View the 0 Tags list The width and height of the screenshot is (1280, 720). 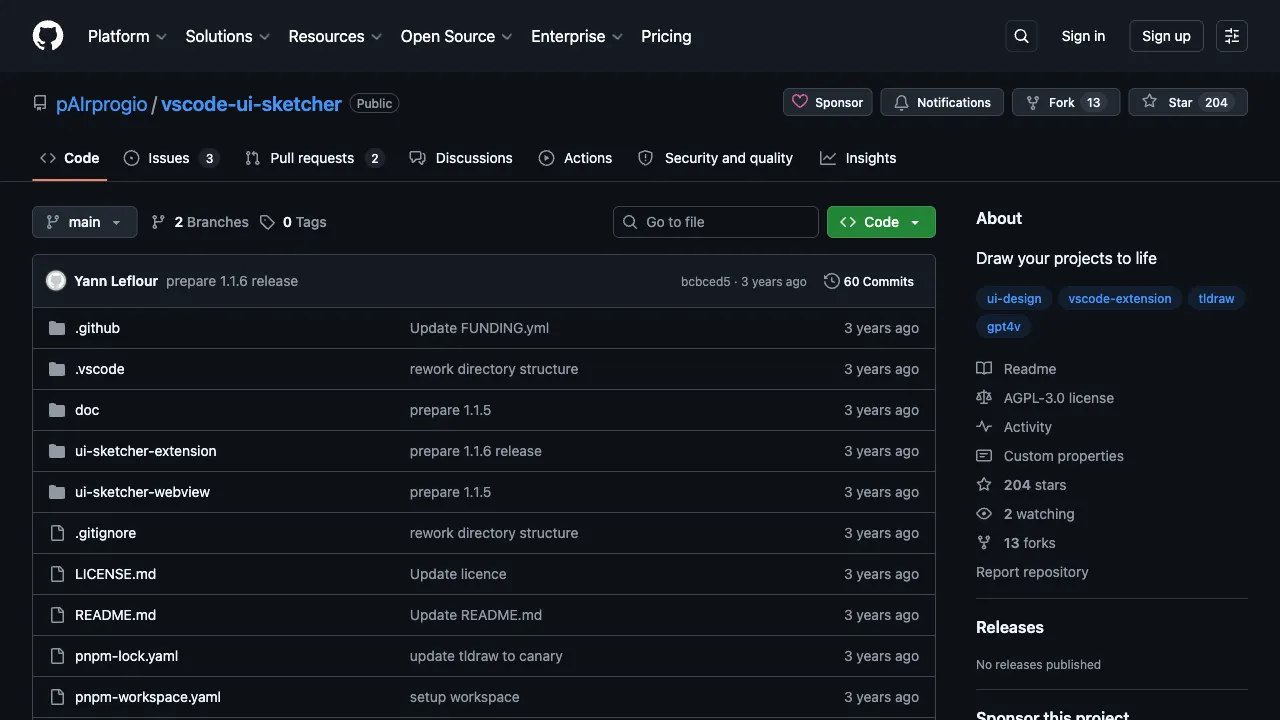coord(293,222)
